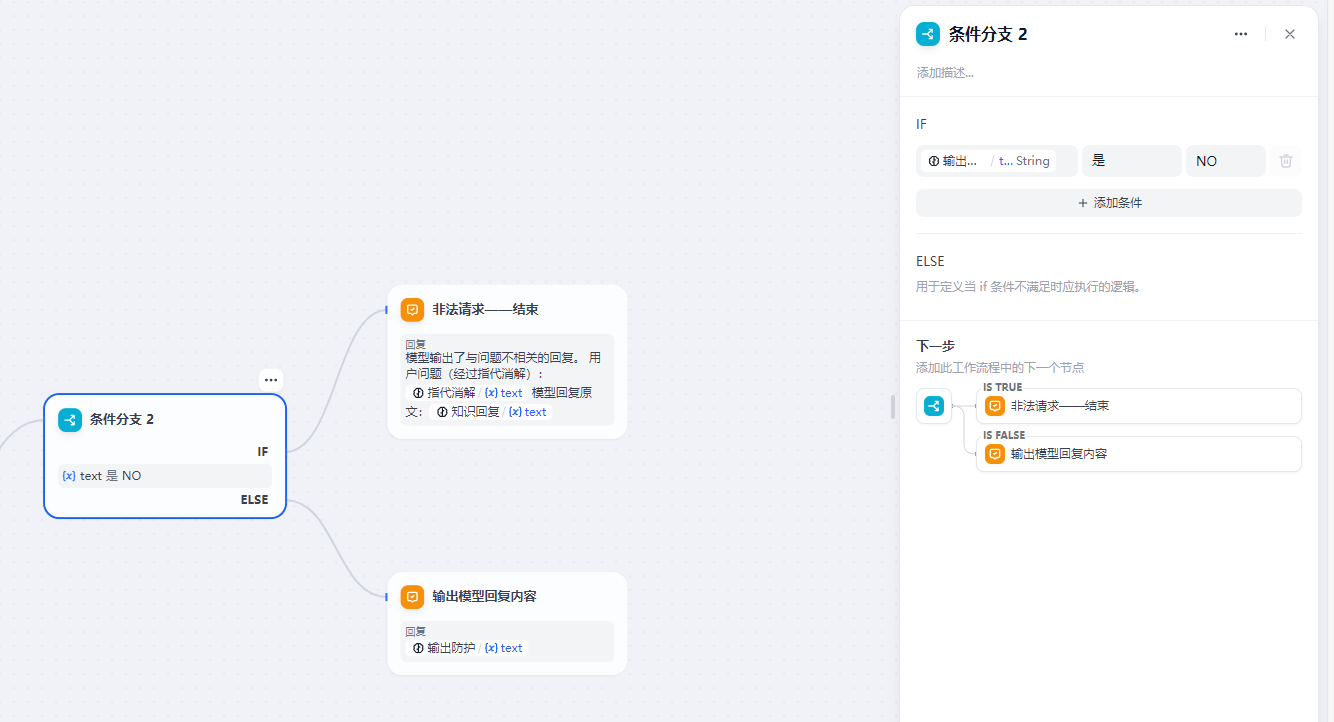Click the 输出防护 text variable tag
Screen dimensions: 1334x722
(x=468, y=648)
